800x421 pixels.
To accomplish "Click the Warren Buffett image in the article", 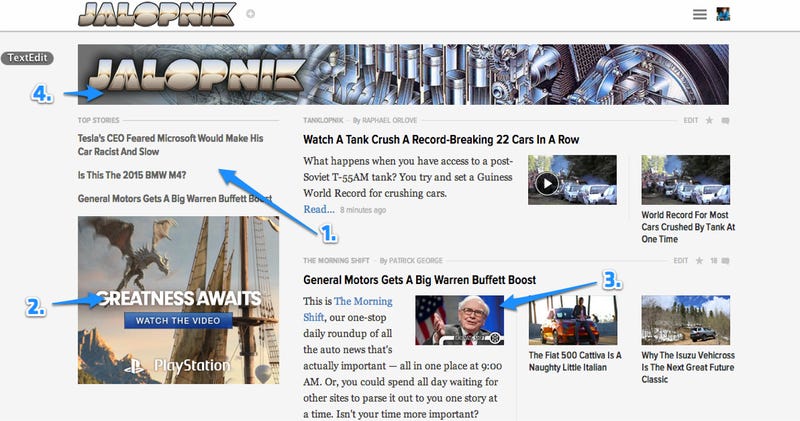I will click(460, 320).
